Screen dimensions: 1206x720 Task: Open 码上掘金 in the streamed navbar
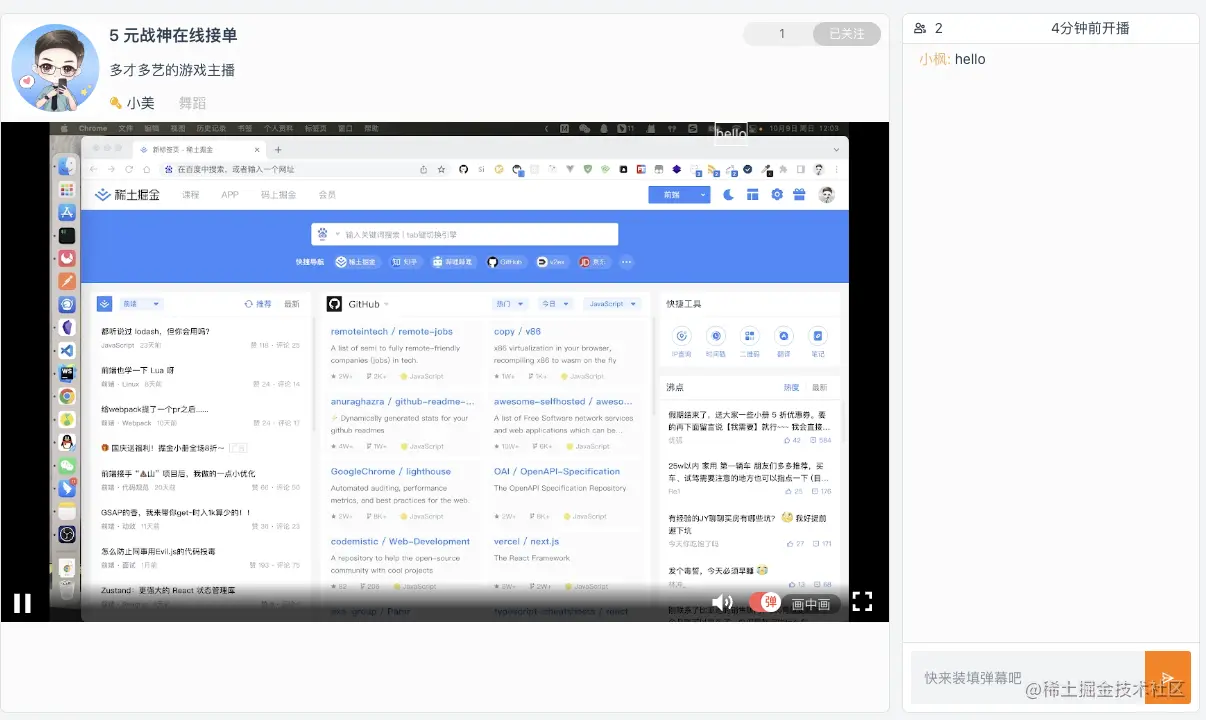tap(278, 195)
